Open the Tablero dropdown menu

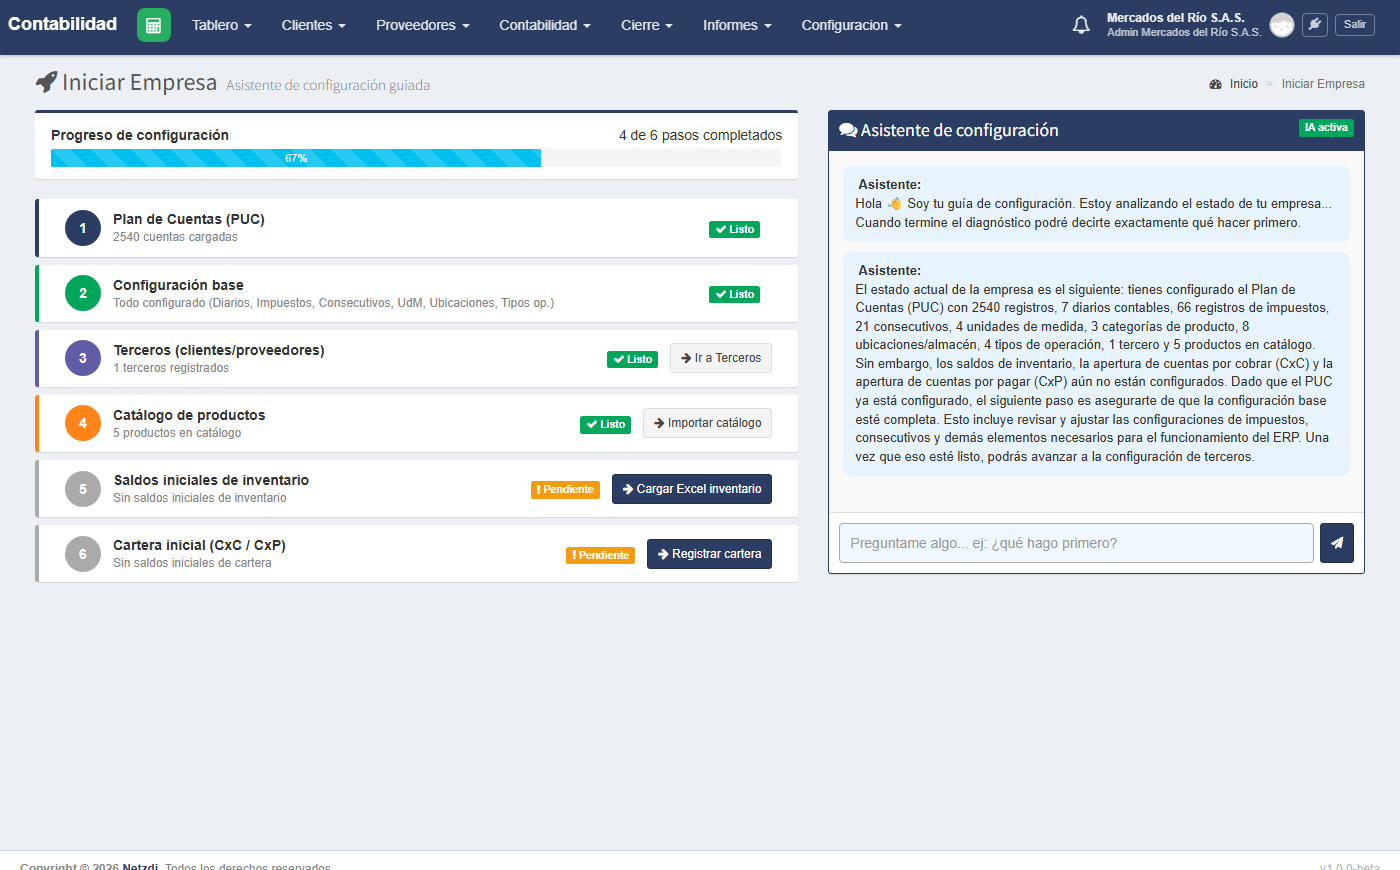click(x=222, y=25)
